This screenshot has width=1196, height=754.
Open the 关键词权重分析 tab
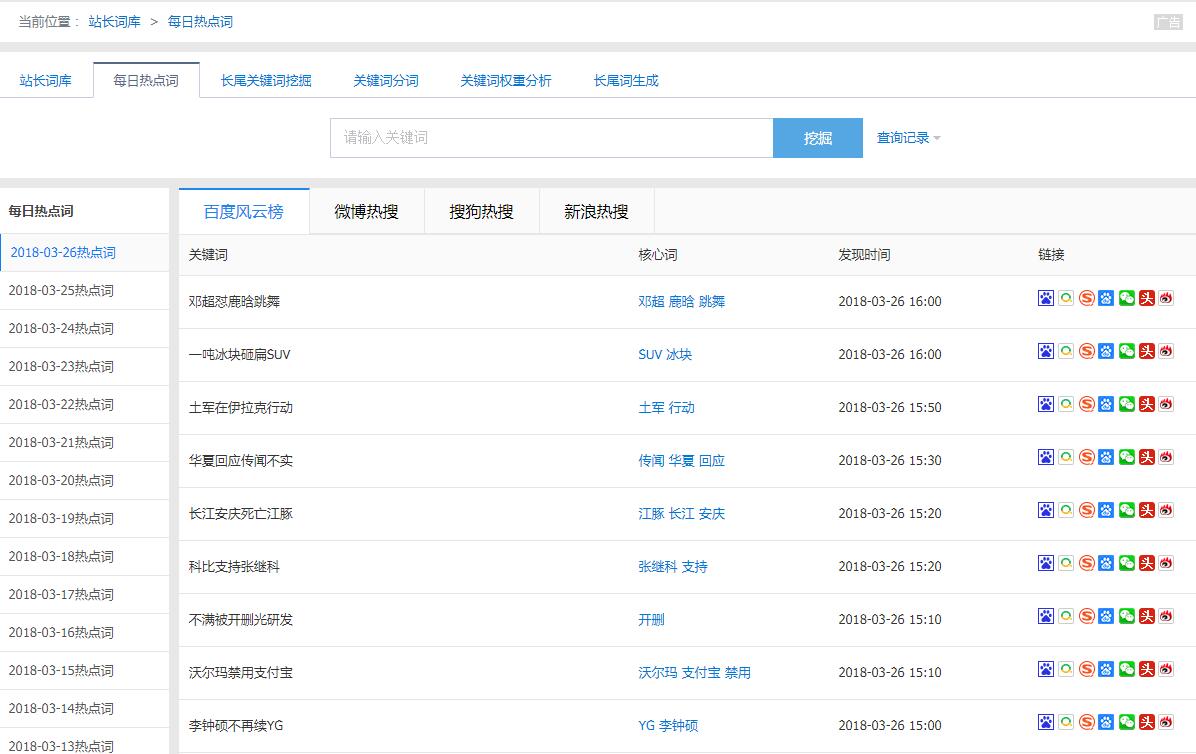point(506,79)
